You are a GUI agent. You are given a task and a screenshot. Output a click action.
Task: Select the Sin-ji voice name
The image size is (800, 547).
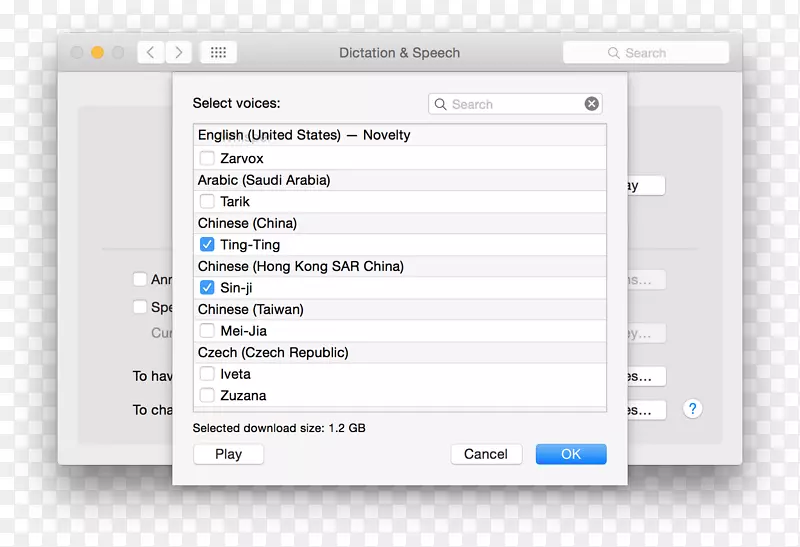coord(236,288)
